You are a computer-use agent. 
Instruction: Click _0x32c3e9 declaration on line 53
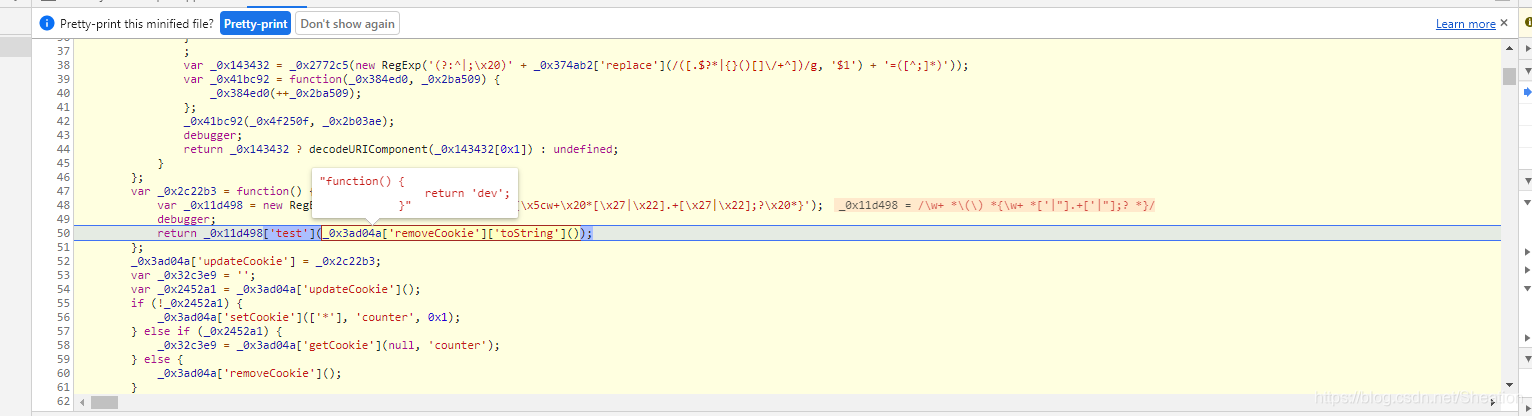point(188,275)
